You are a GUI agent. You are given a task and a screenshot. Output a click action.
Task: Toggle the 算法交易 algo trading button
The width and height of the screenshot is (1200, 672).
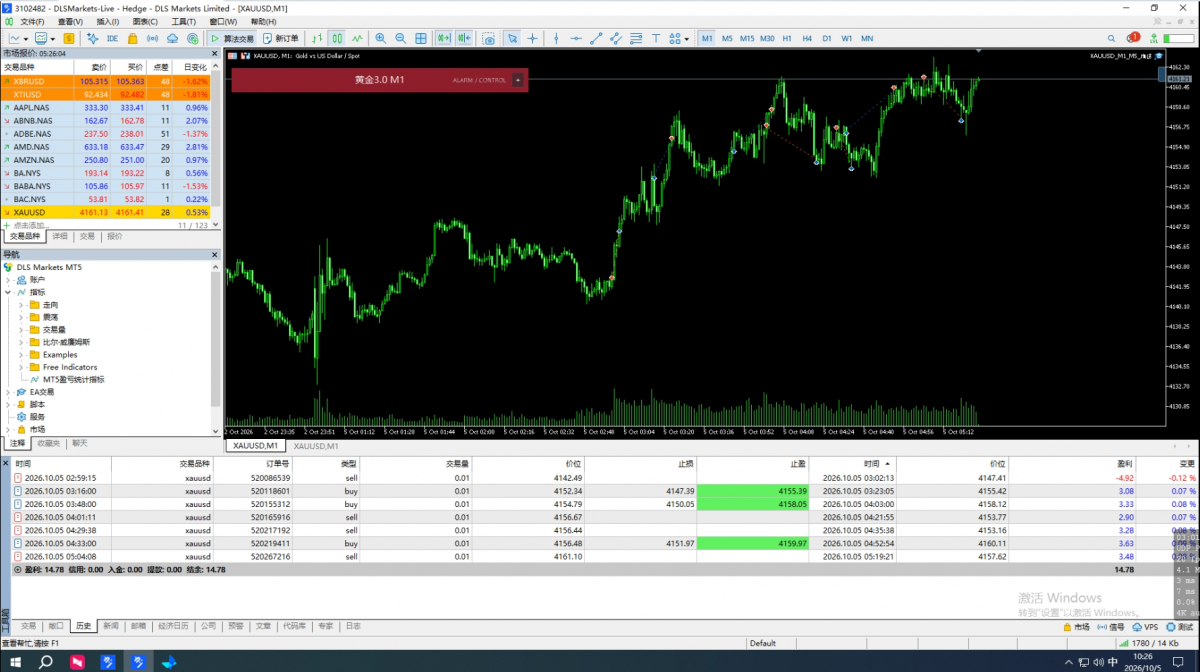pyautogui.click(x=232, y=38)
